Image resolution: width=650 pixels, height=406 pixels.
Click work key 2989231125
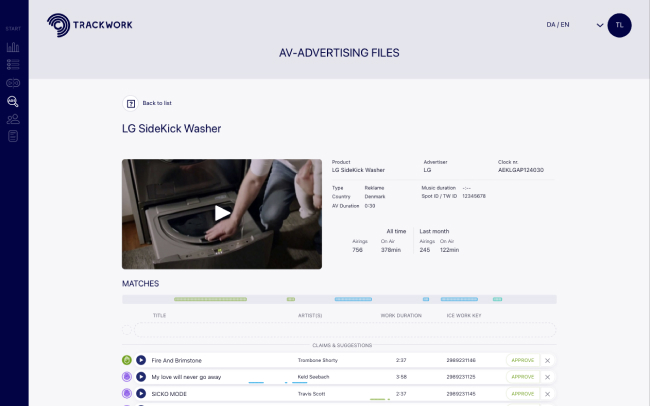coord(461,377)
